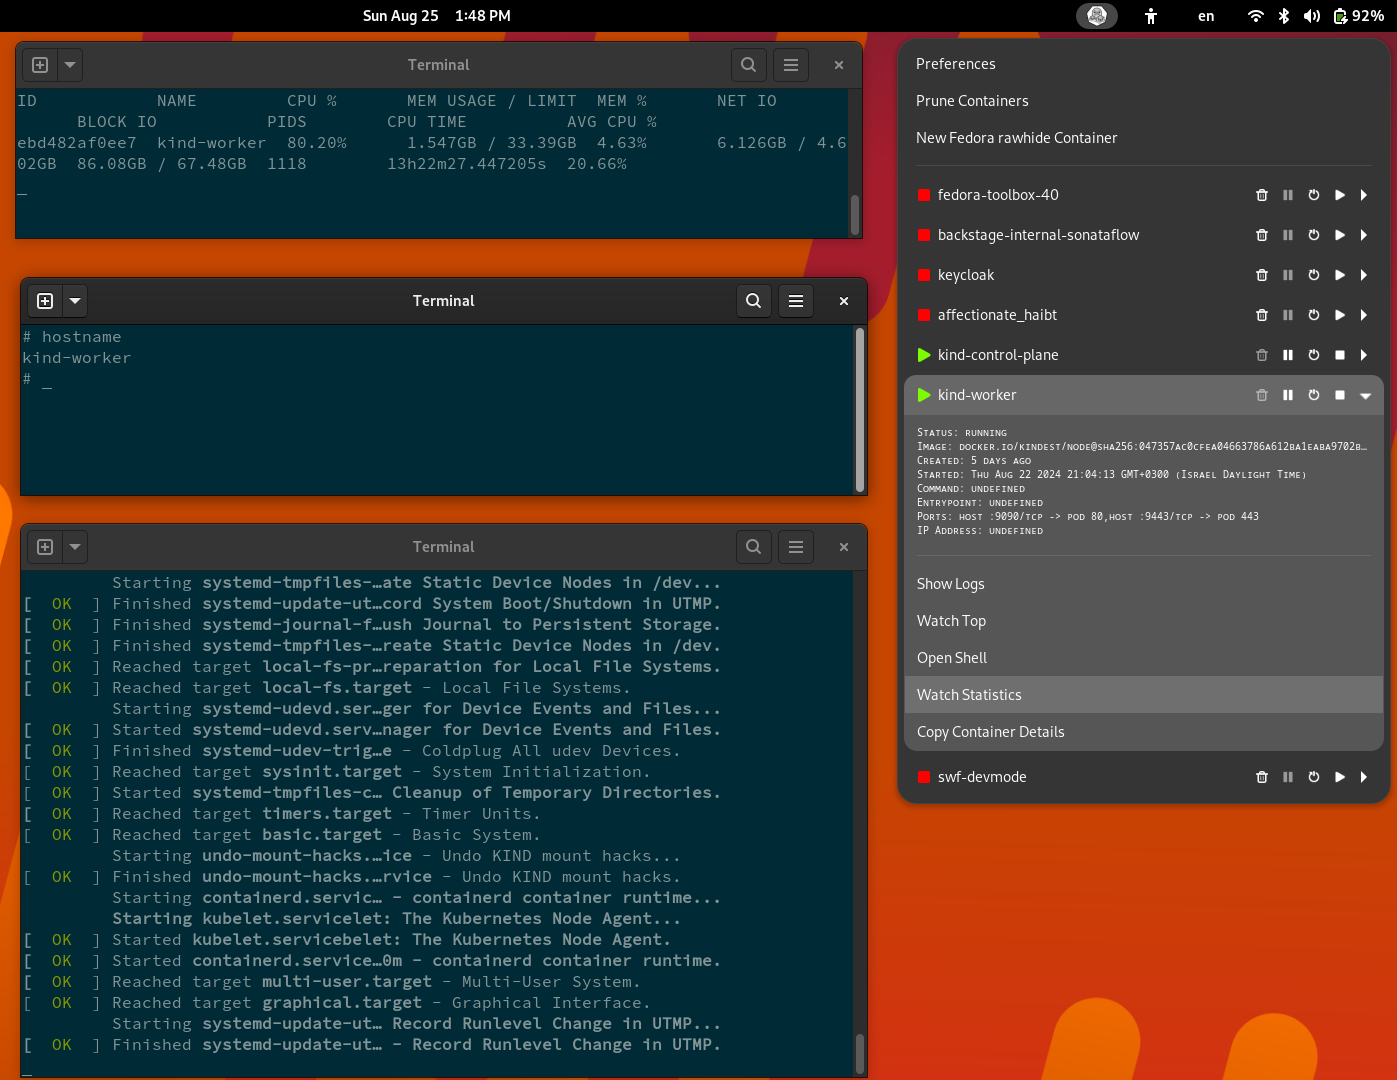This screenshot has height=1080, width=1397.
Task: Click Watch Statistics entry
Action: (x=1144, y=695)
